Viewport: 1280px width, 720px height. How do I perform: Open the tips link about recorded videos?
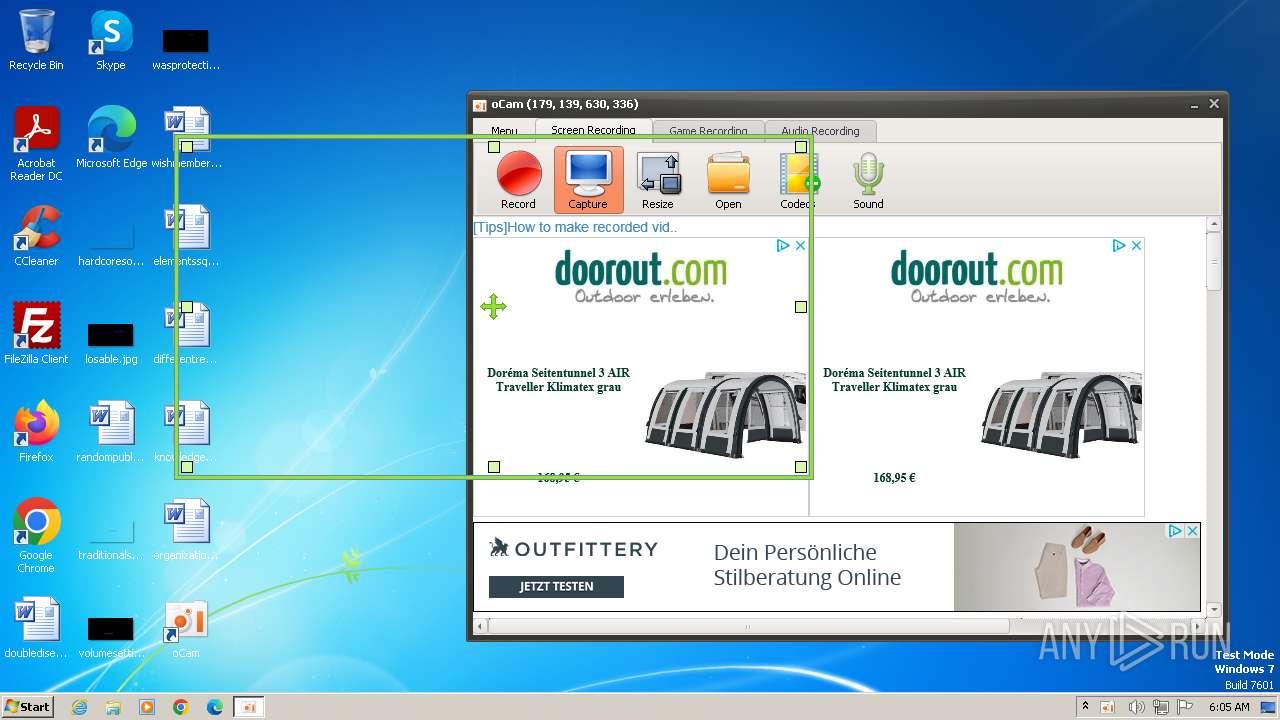click(x=575, y=227)
